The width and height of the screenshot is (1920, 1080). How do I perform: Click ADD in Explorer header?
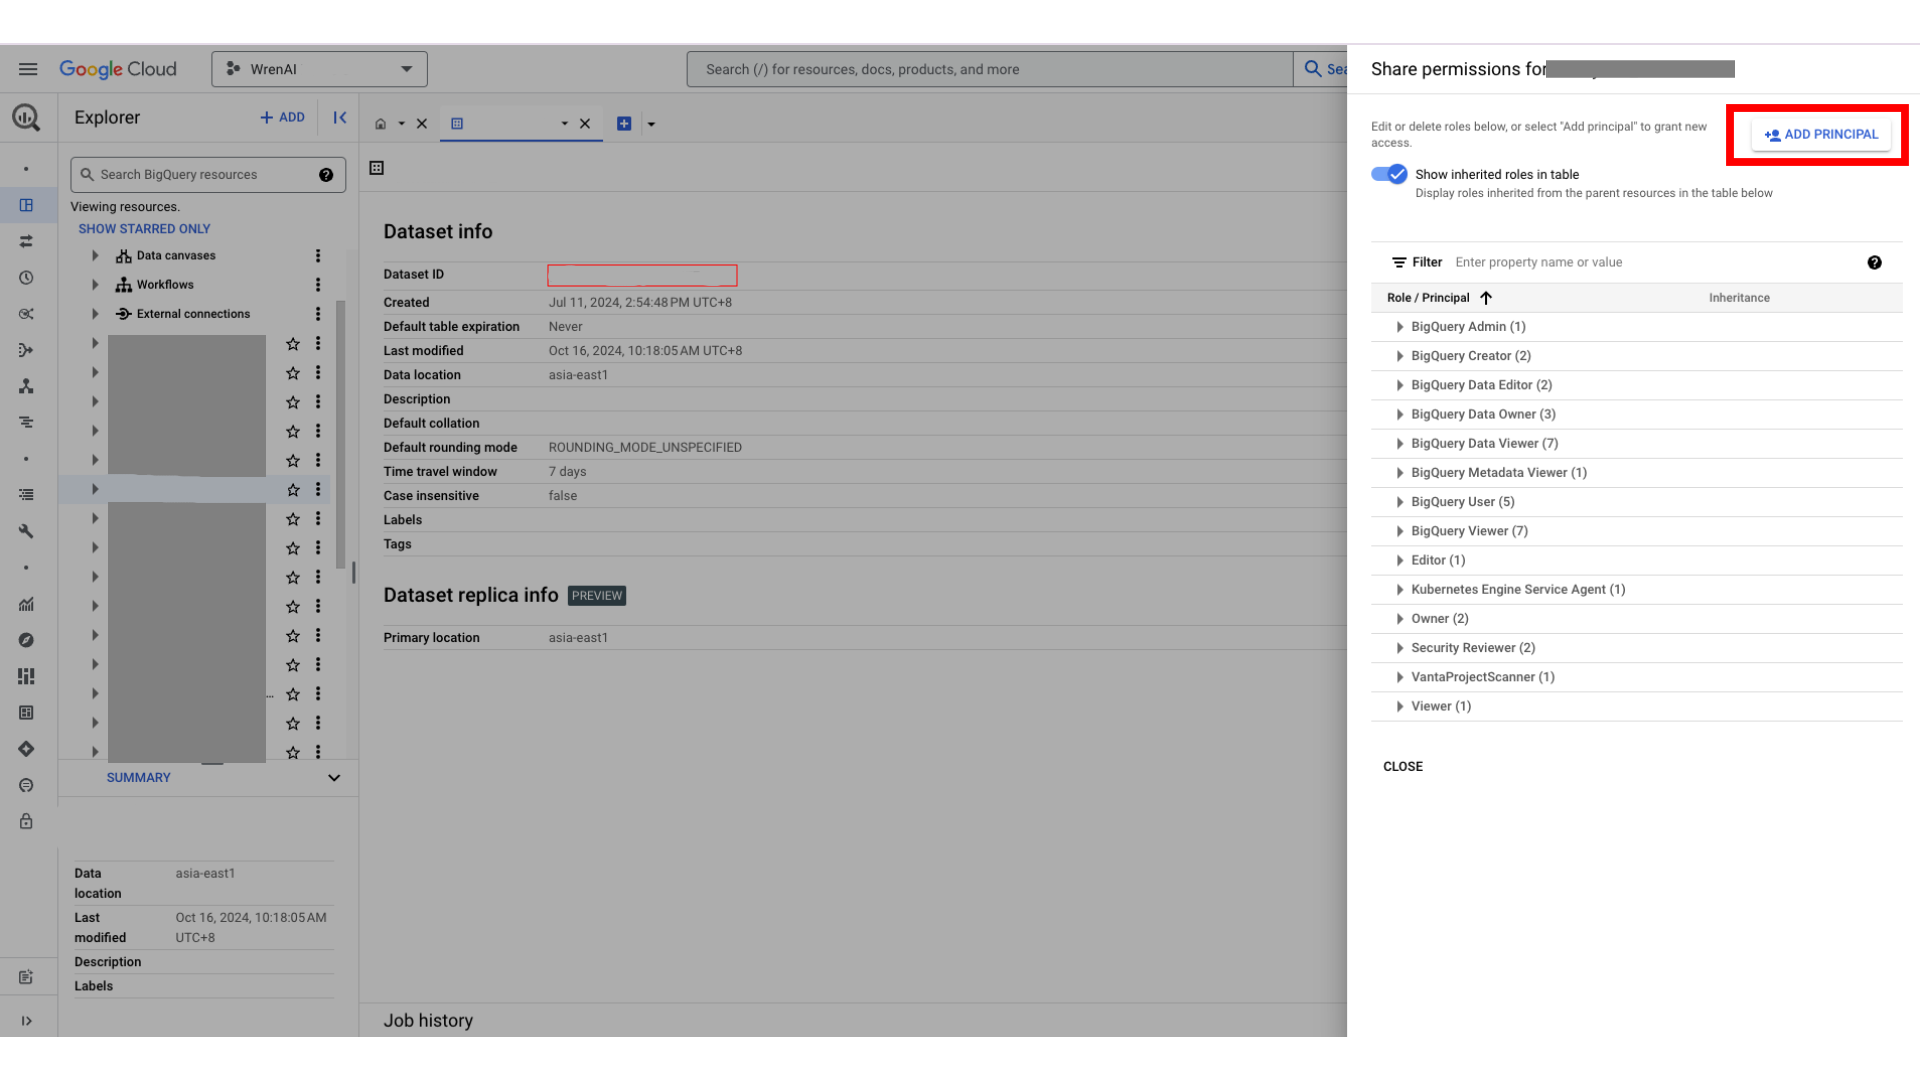coord(283,118)
